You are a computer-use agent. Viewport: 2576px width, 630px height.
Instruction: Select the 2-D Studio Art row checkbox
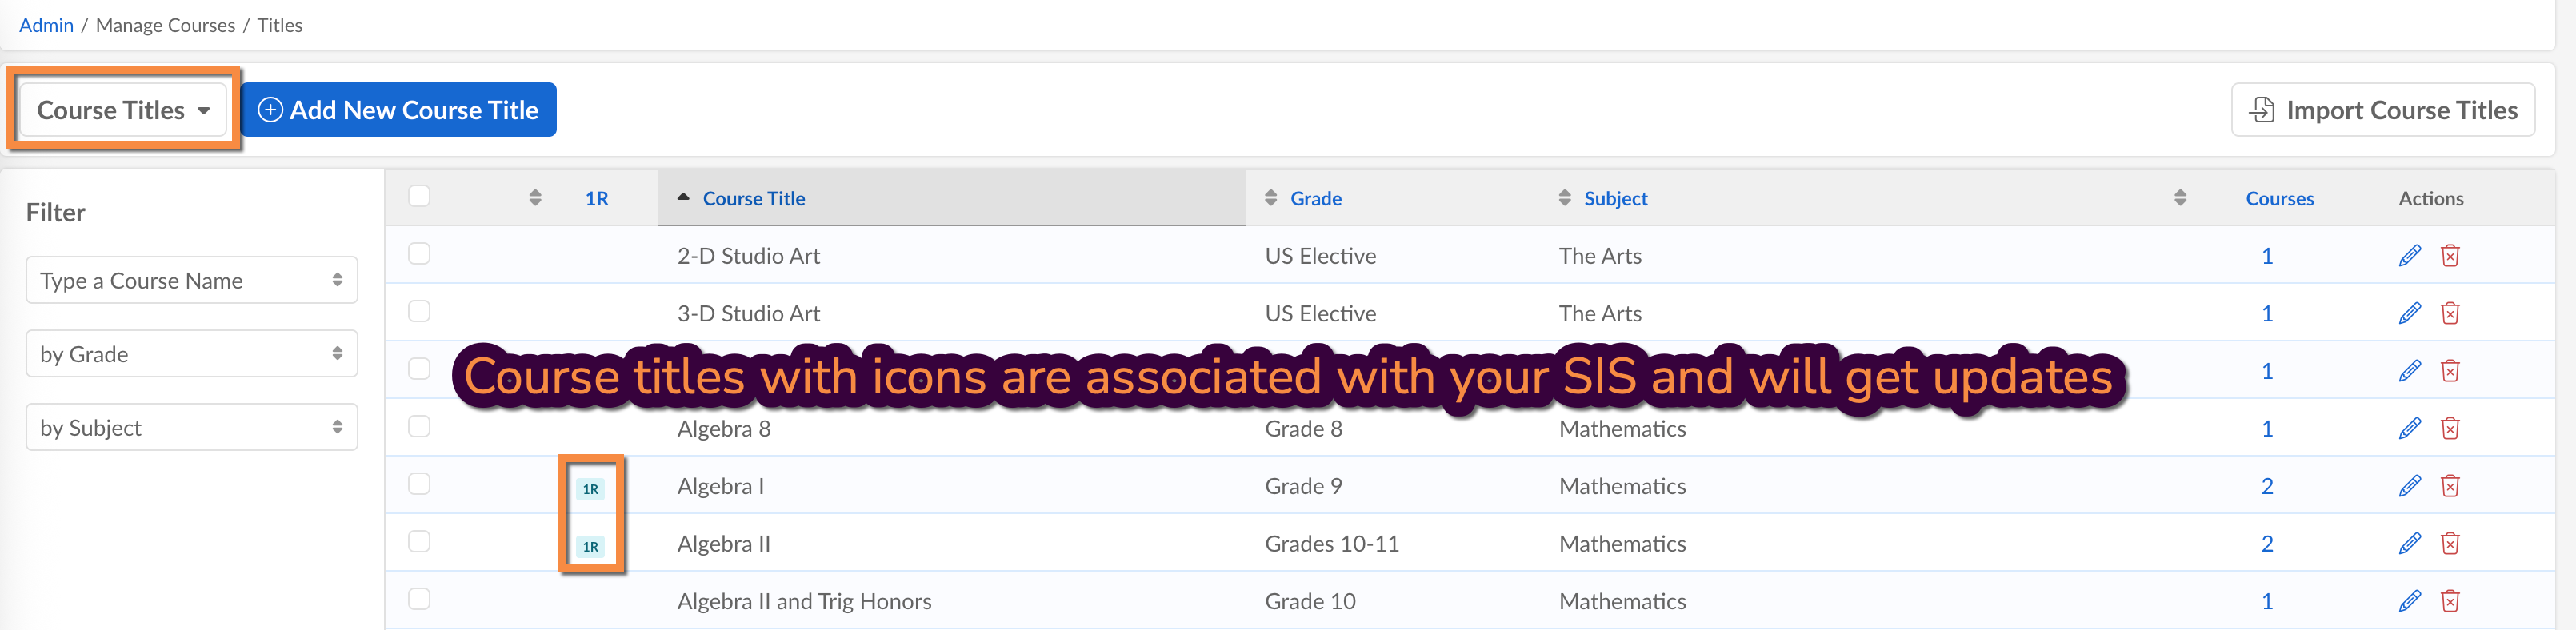(x=419, y=254)
